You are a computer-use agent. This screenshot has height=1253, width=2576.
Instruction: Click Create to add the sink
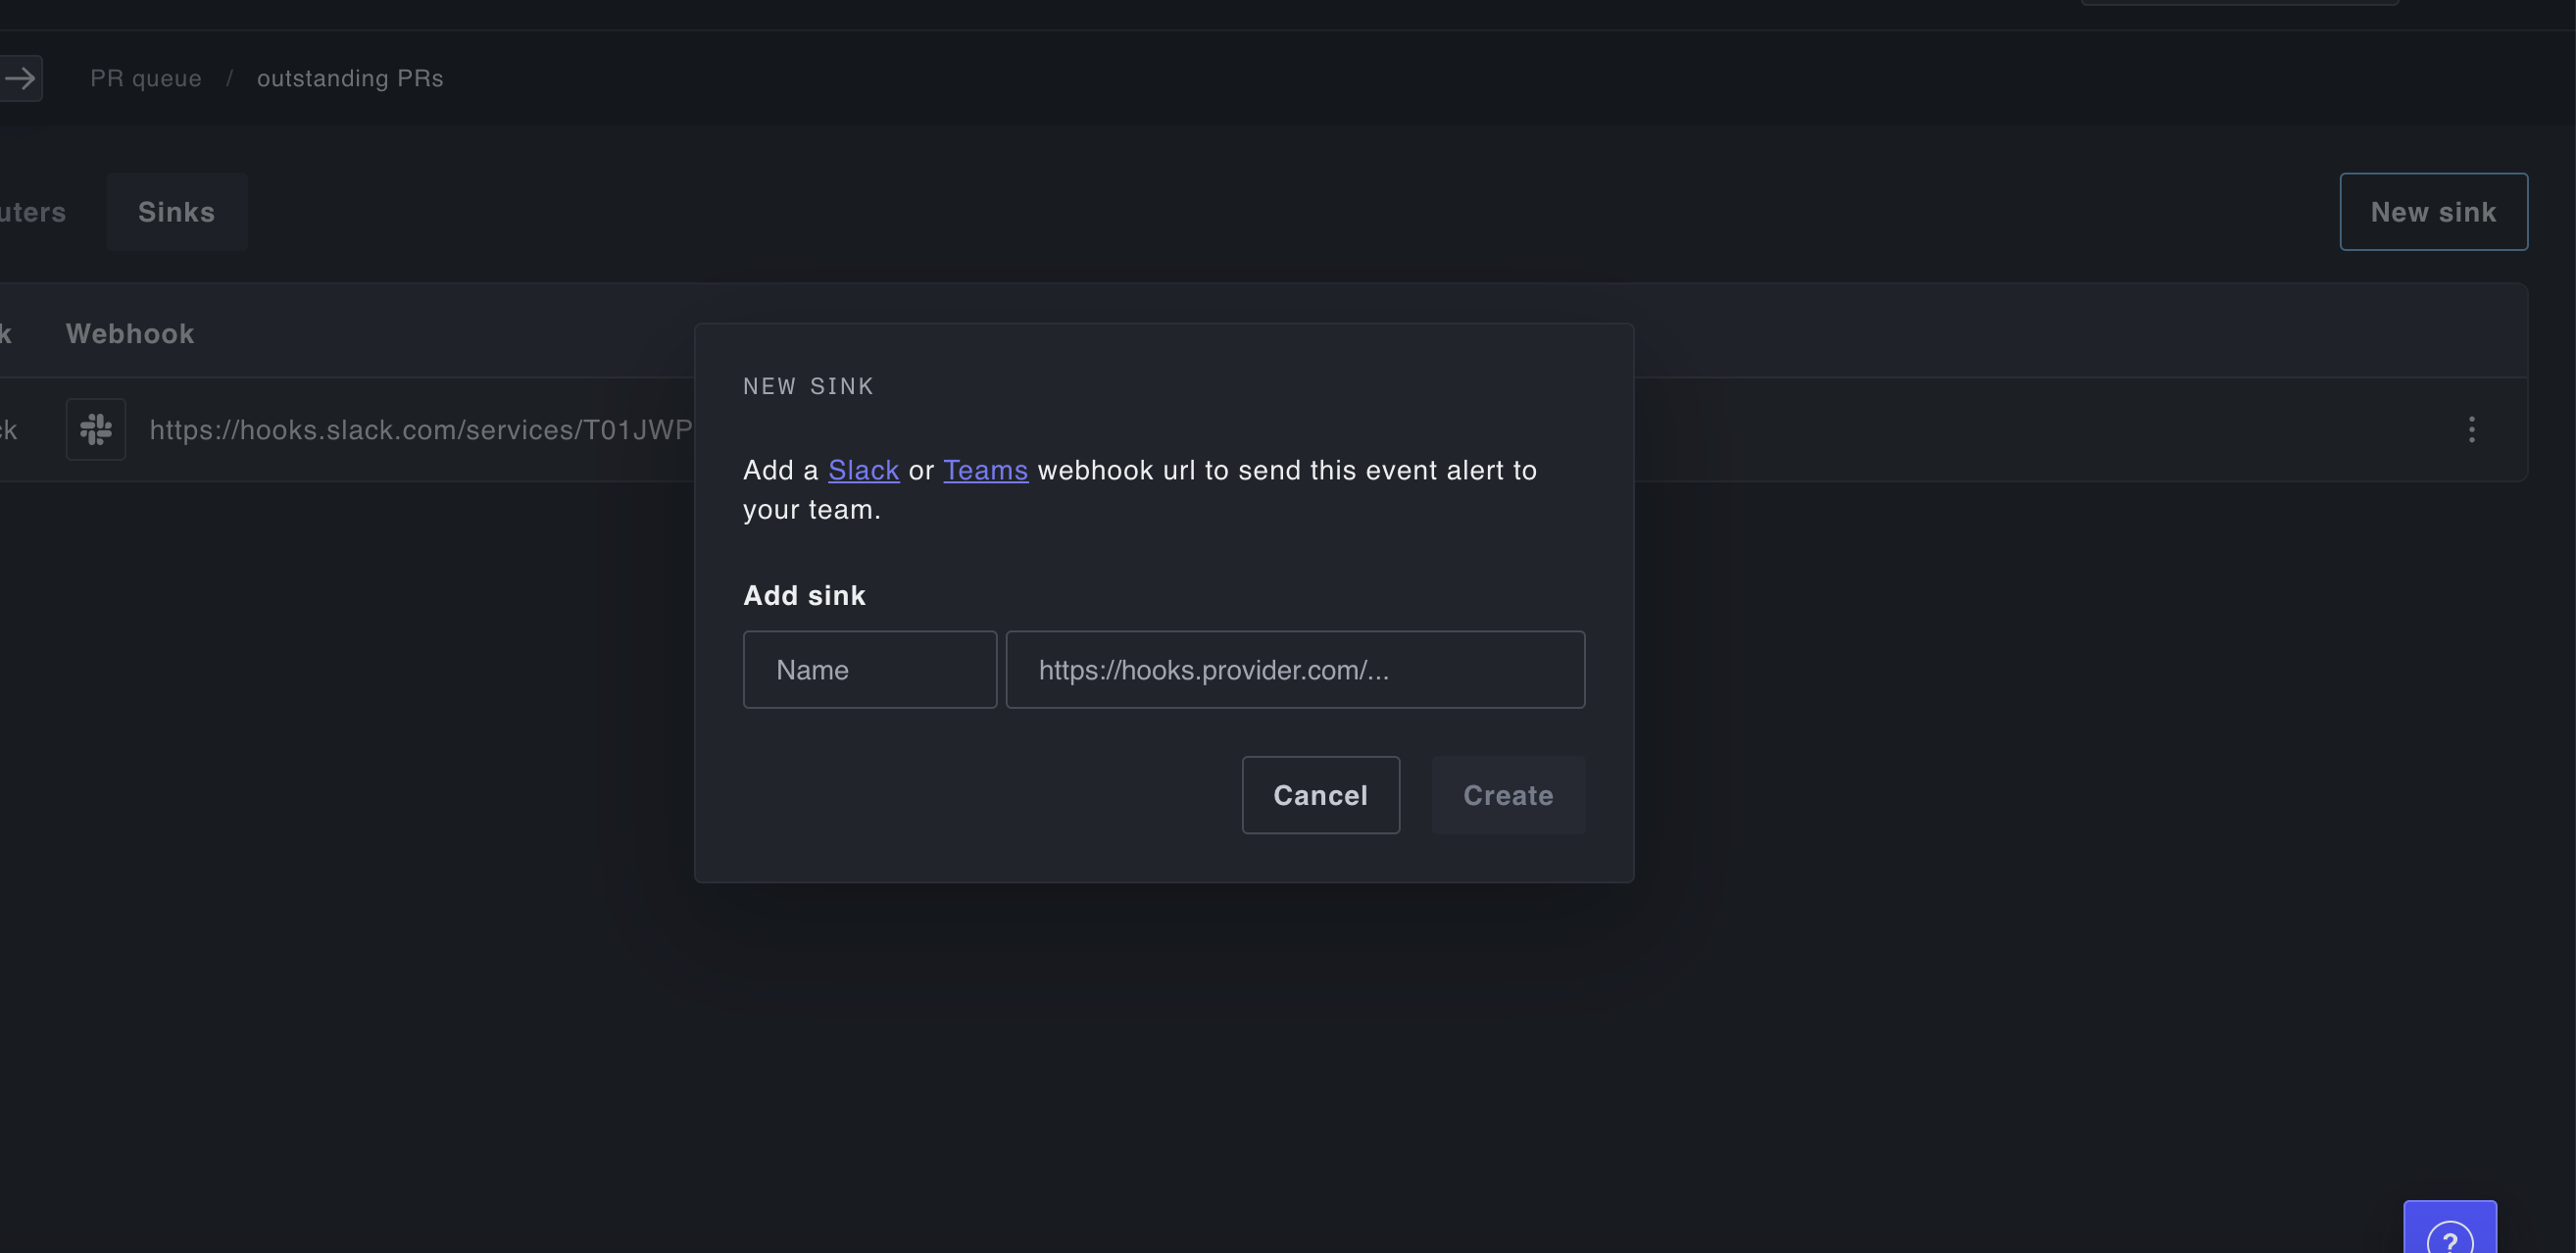1507,795
